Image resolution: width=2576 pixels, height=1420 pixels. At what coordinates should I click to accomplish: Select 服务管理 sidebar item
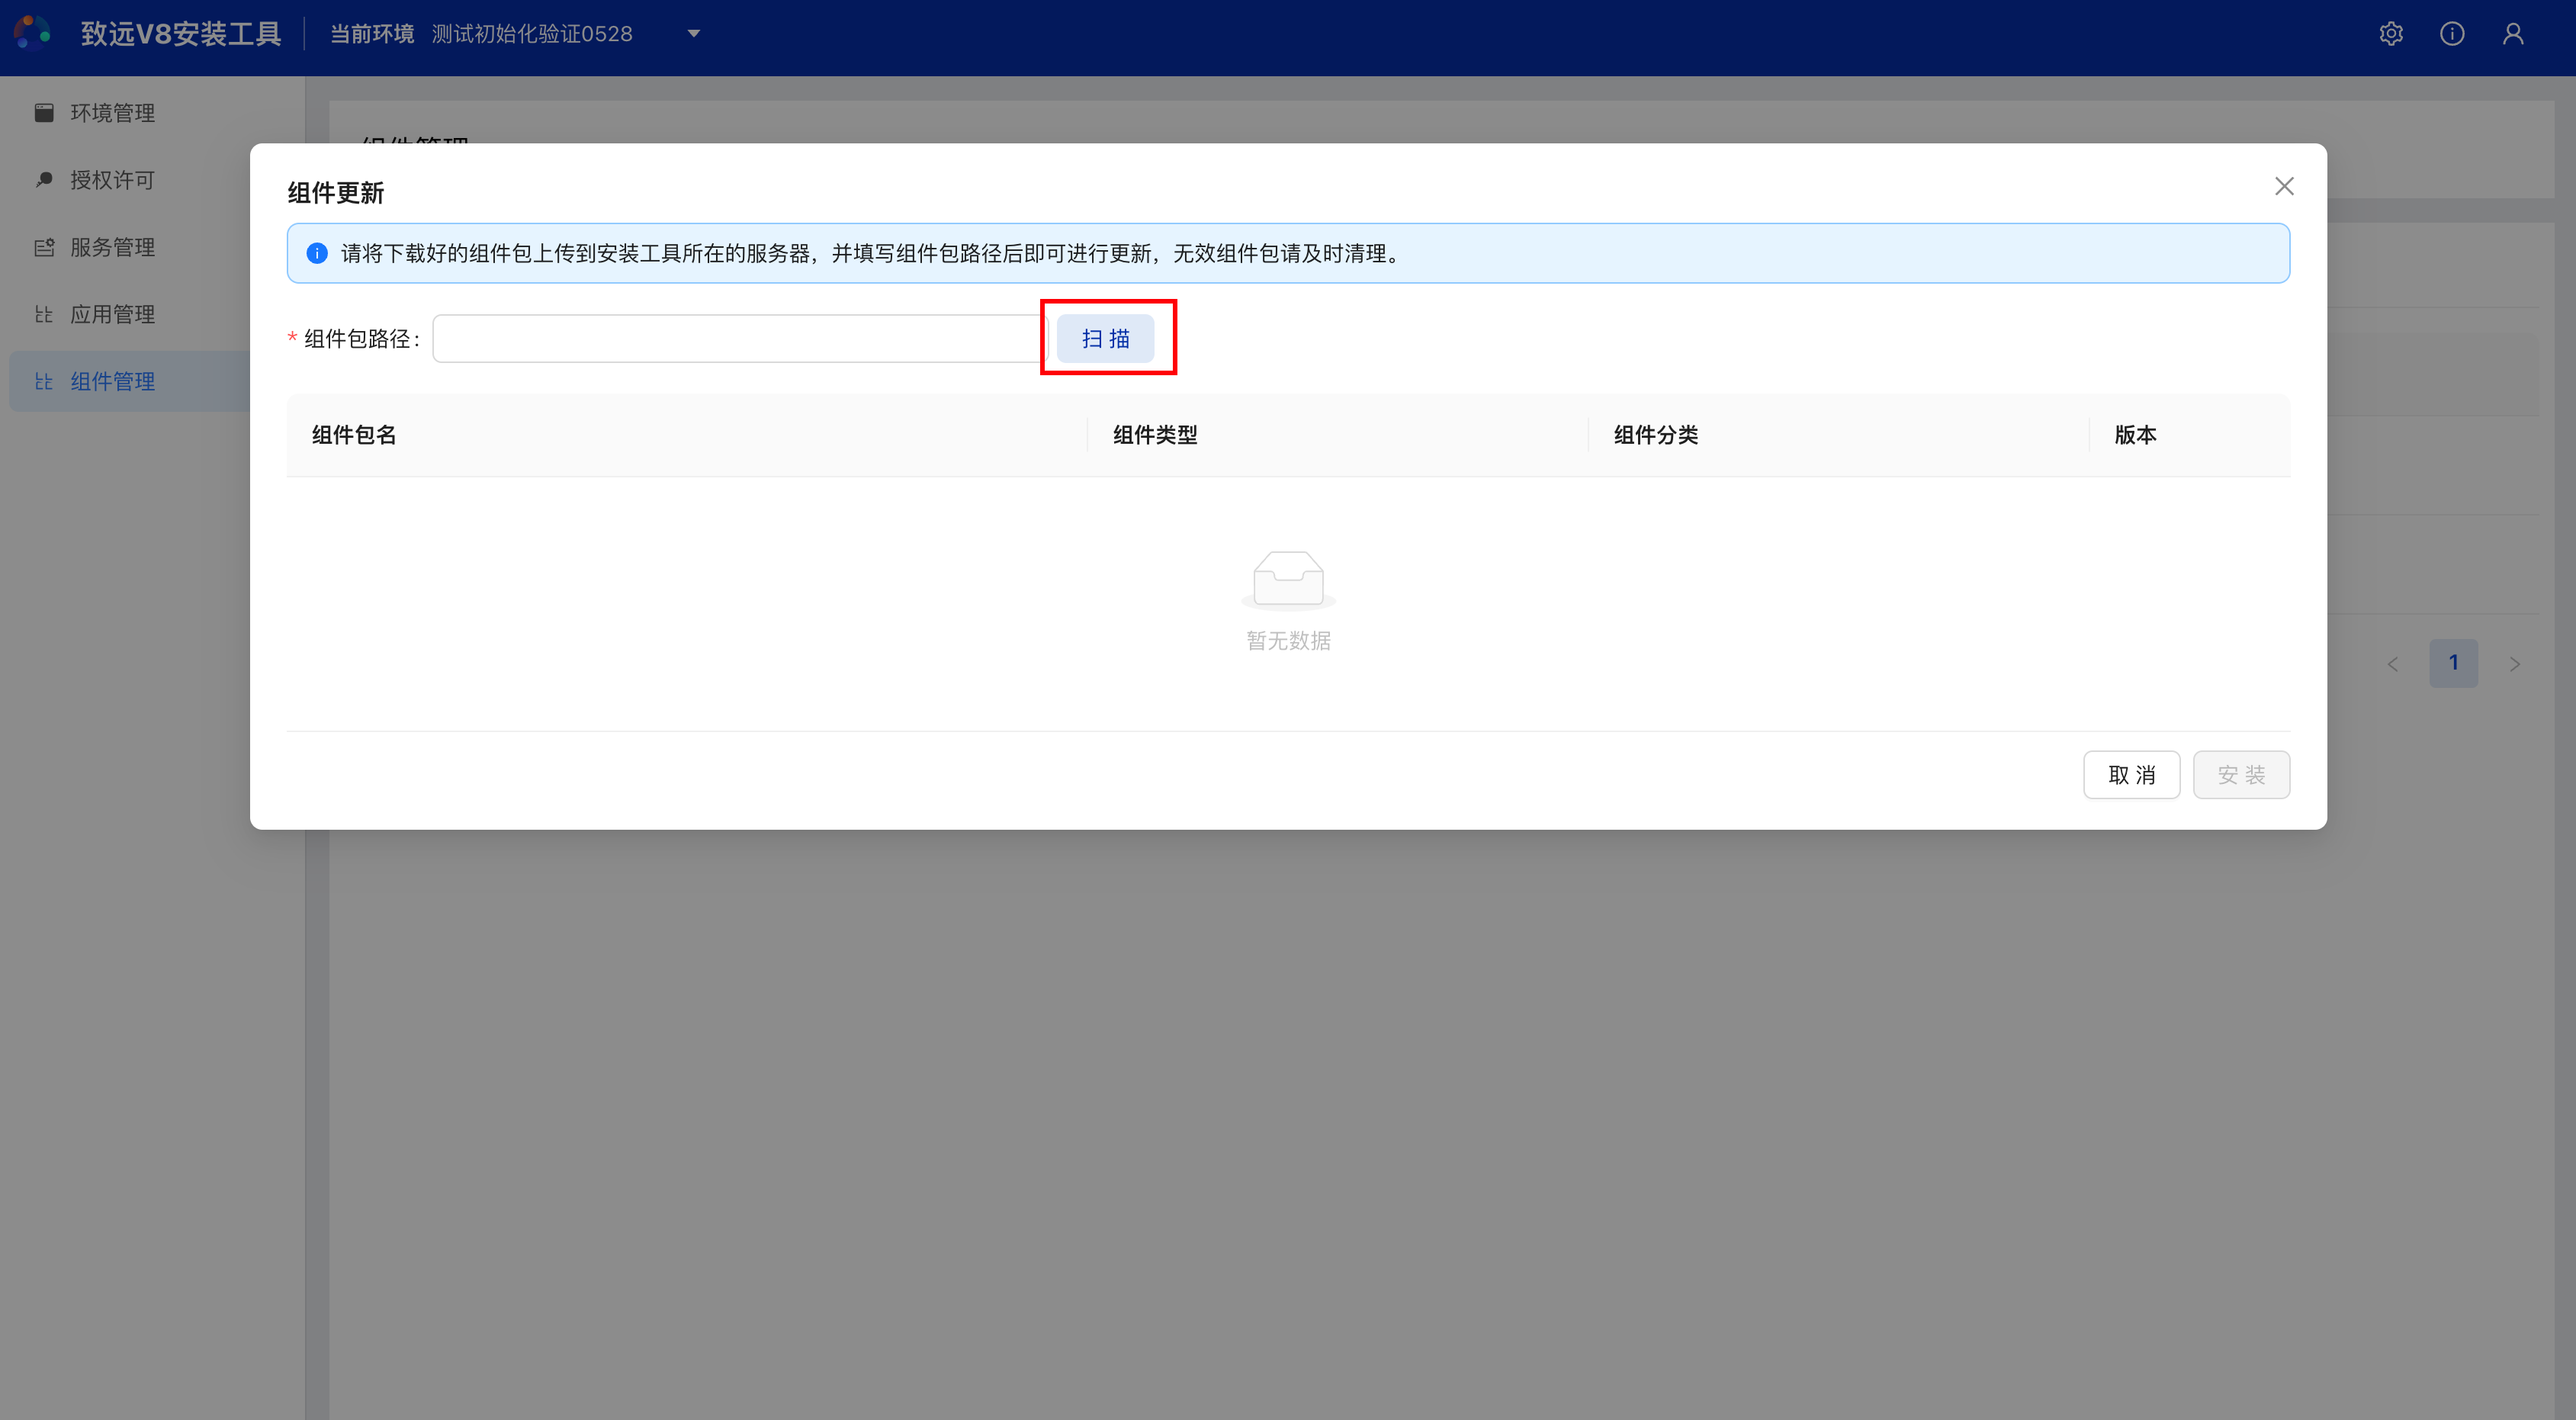click(112, 247)
